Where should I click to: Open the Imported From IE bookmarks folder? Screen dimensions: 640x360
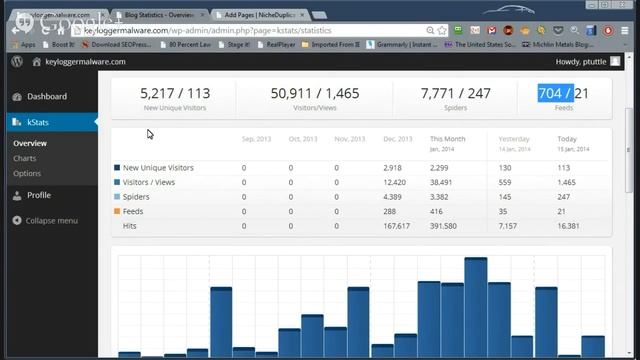coord(331,44)
